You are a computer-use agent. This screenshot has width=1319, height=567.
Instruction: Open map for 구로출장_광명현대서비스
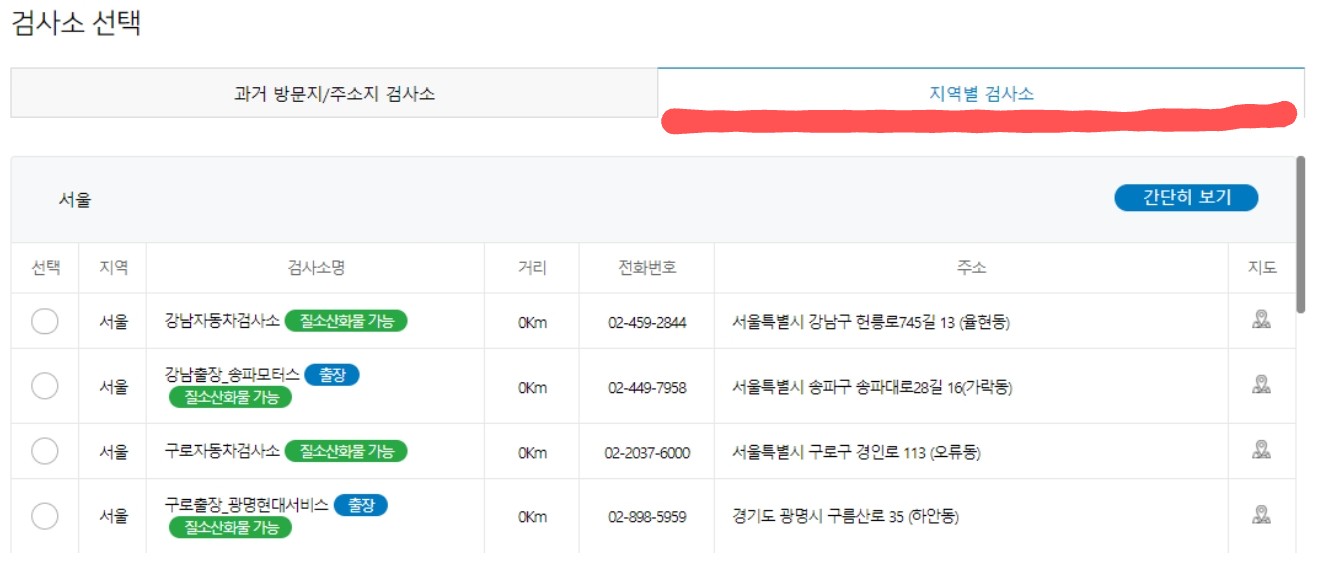coord(1261,515)
